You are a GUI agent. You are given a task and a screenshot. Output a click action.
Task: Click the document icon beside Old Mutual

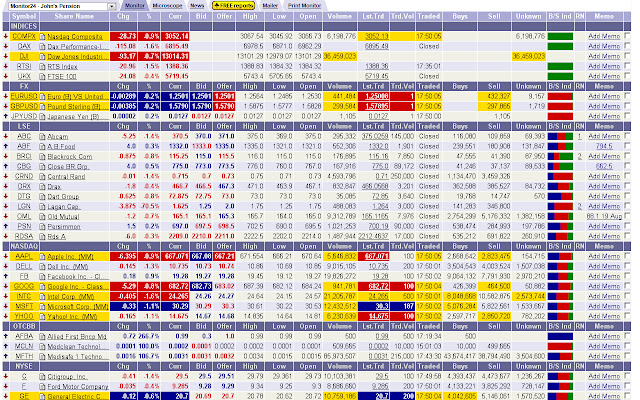pos(42,216)
